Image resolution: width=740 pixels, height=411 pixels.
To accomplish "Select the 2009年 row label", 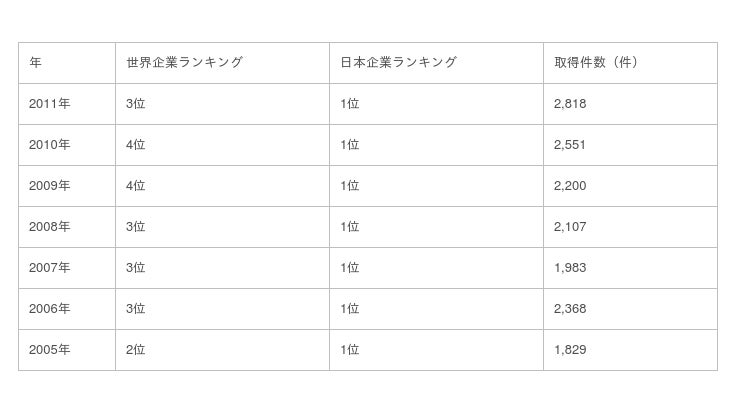I will (50, 186).
